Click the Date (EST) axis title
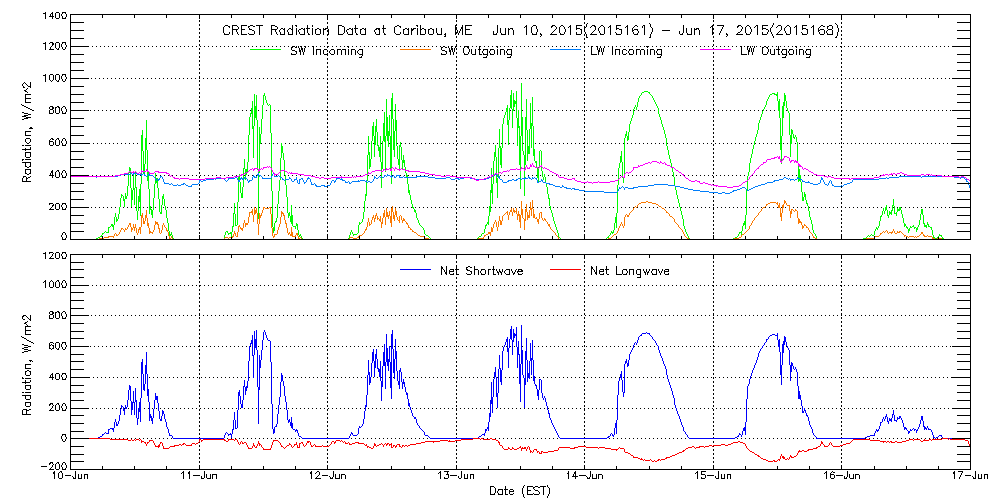The height and width of the screenshot is (500, 1000). click(520, 491)
